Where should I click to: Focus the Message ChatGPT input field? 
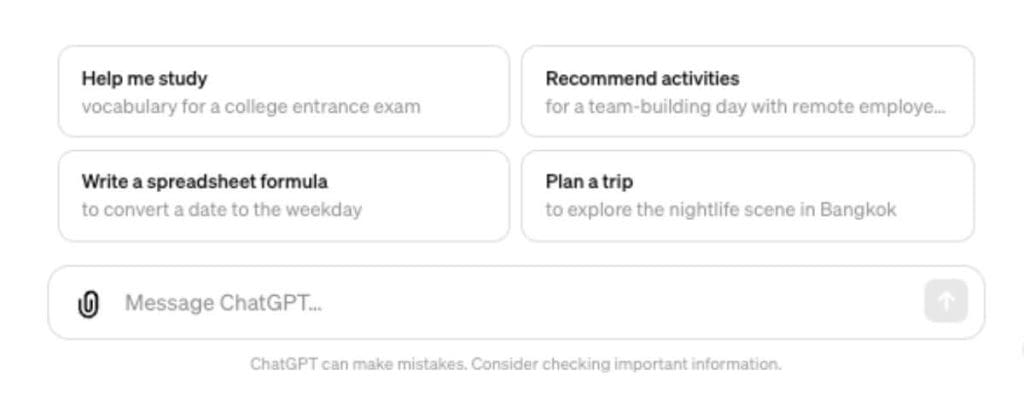pos(500,303)
